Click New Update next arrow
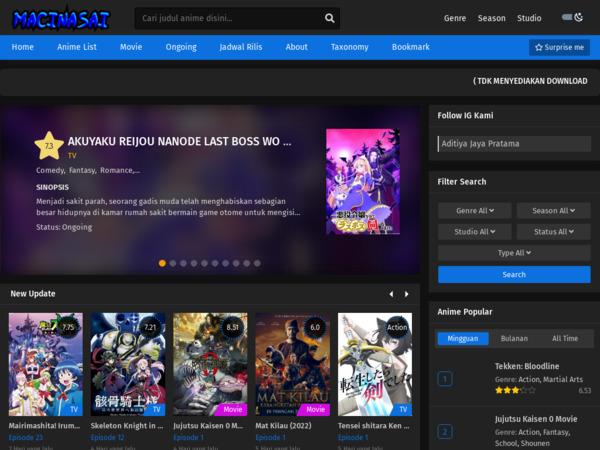600x450 pixels. [x=406, y=294]
